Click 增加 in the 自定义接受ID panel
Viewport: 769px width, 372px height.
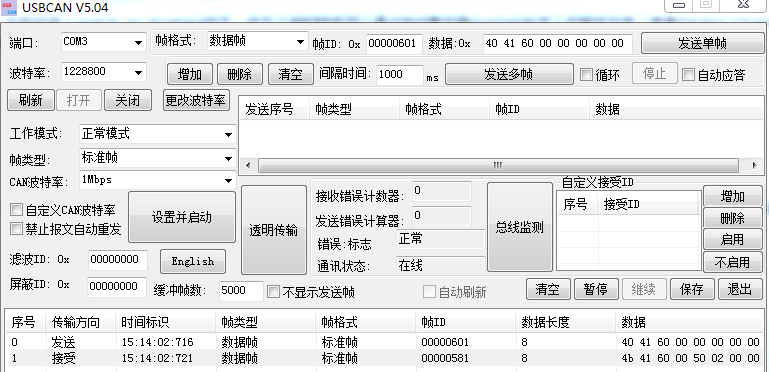733,197
